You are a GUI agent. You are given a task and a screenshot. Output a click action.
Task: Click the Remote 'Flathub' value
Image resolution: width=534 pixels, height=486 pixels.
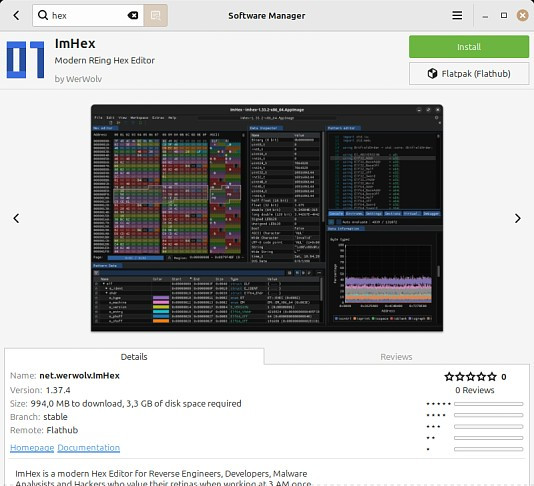(x=62, y=430)
